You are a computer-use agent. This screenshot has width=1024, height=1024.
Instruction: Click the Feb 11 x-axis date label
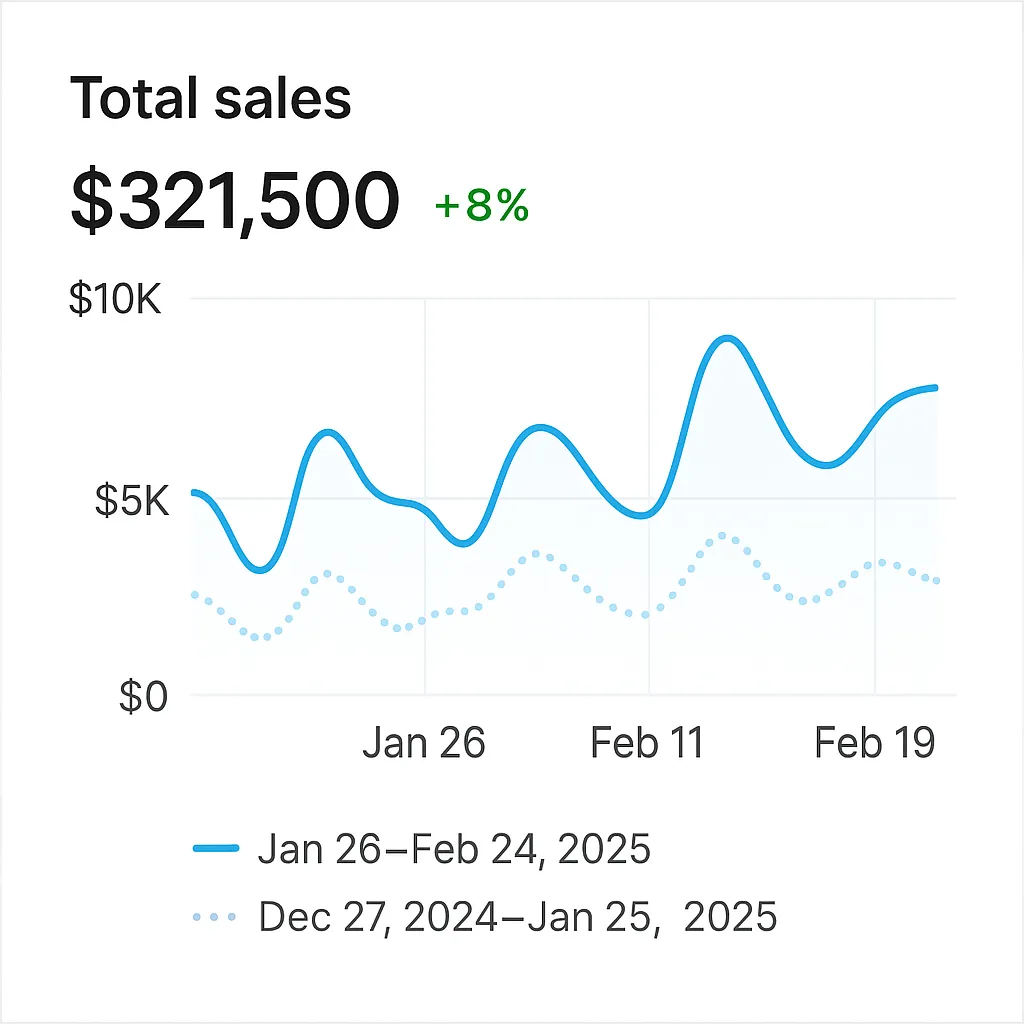648,744
